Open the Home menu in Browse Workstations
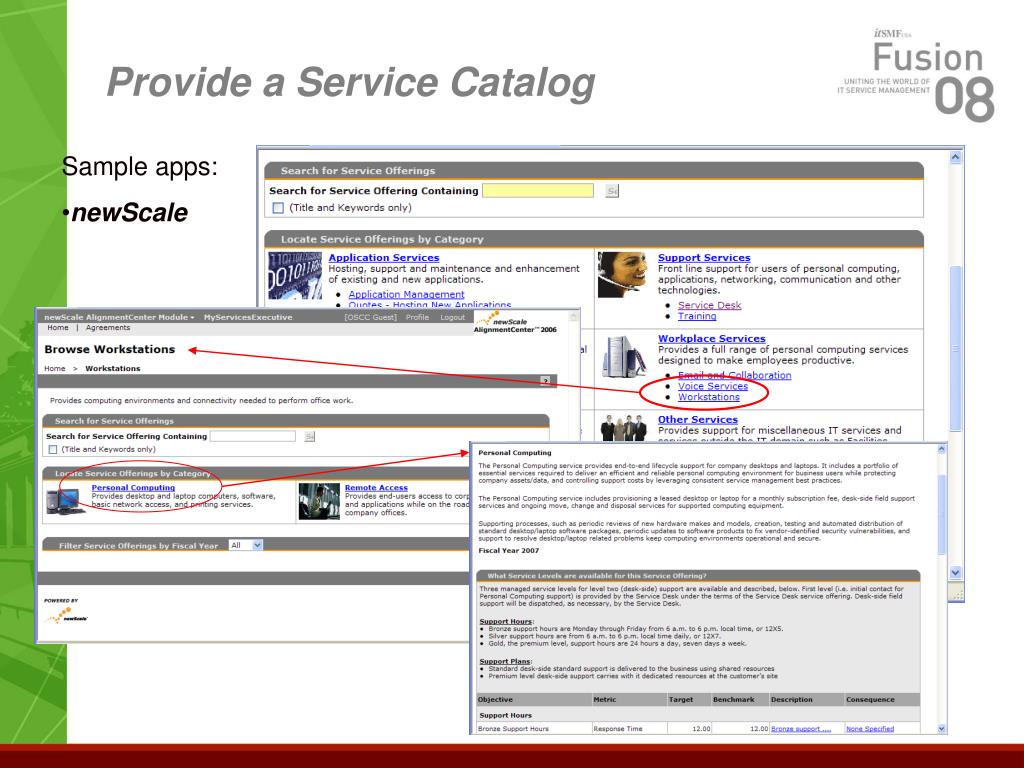This screenshot has width=1024, height=768. [x=57, y=328]
